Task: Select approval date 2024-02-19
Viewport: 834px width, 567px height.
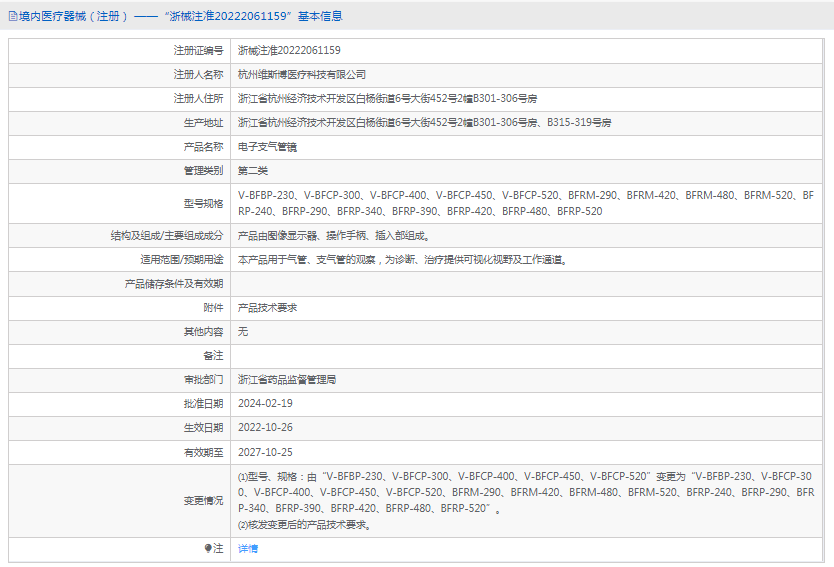Action: coord(265,403)
